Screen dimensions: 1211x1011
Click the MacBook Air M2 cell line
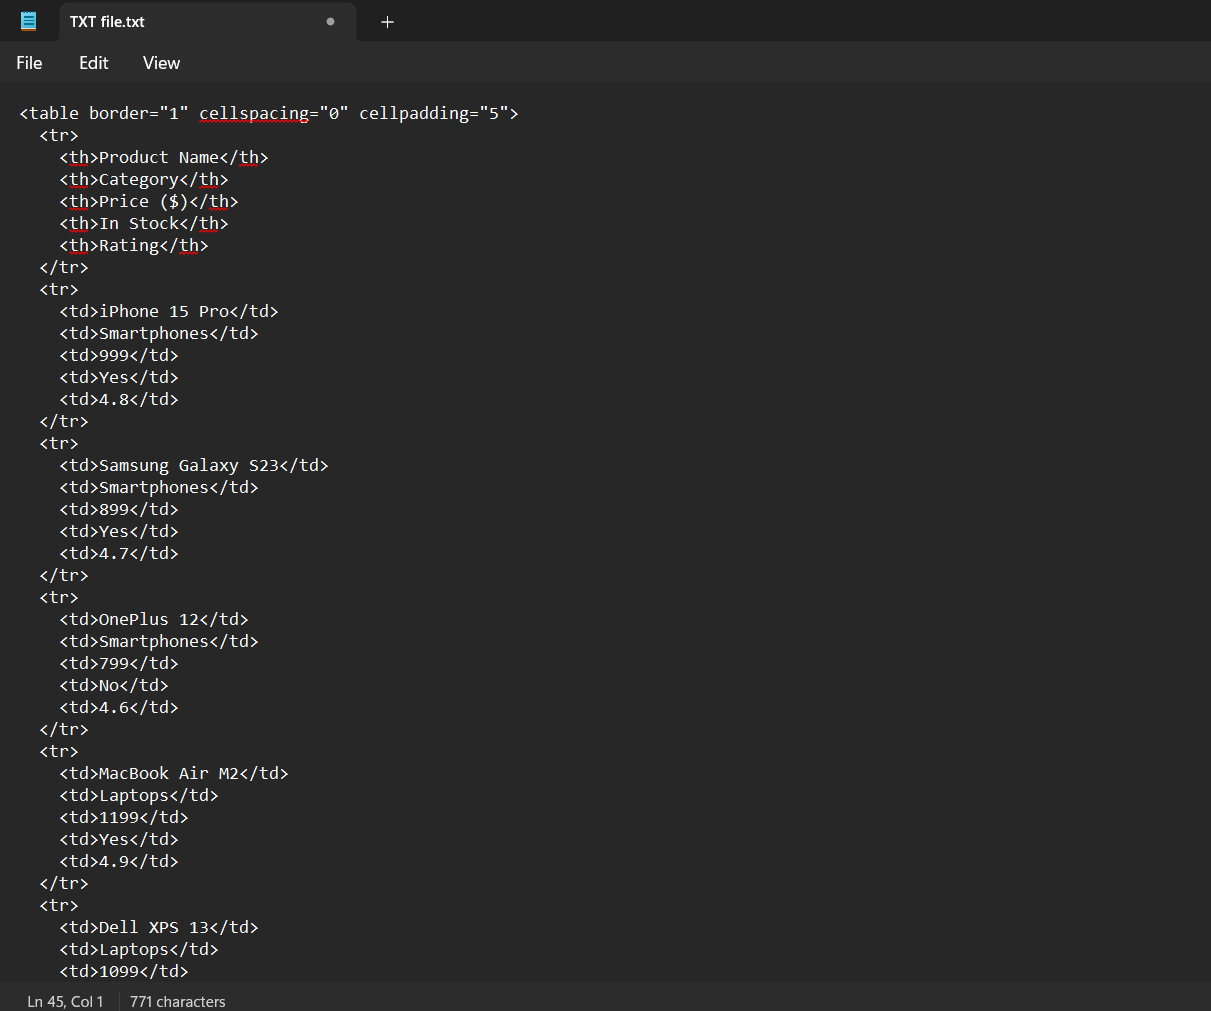174,773
